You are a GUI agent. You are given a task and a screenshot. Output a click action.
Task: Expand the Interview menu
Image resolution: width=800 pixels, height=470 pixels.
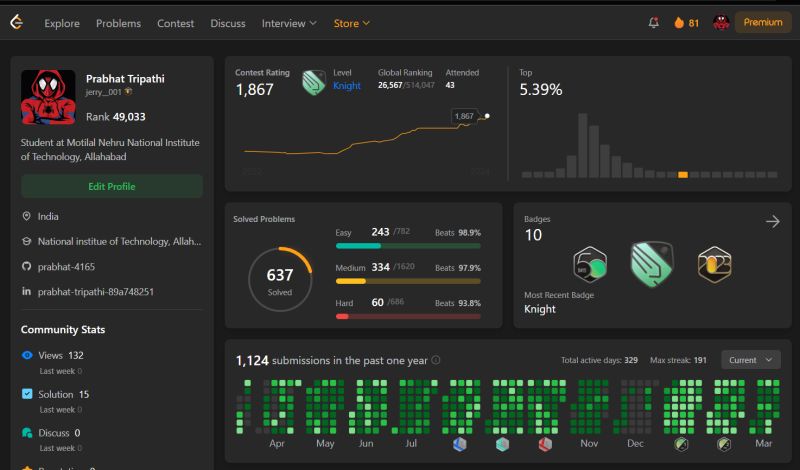pos(289,23)
